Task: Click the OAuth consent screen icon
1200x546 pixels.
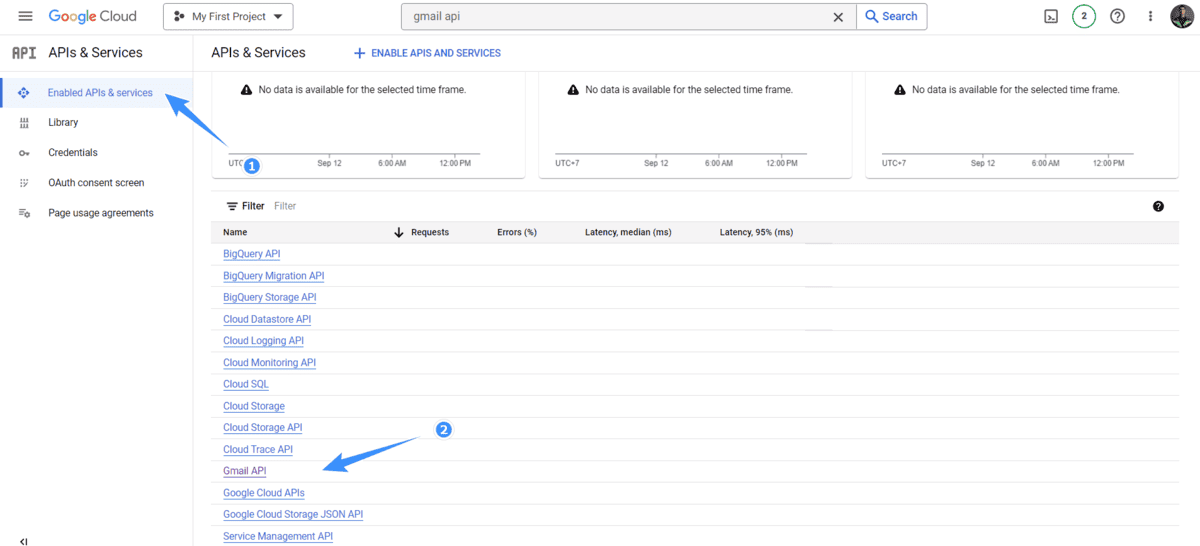Action: click(24, 183)
